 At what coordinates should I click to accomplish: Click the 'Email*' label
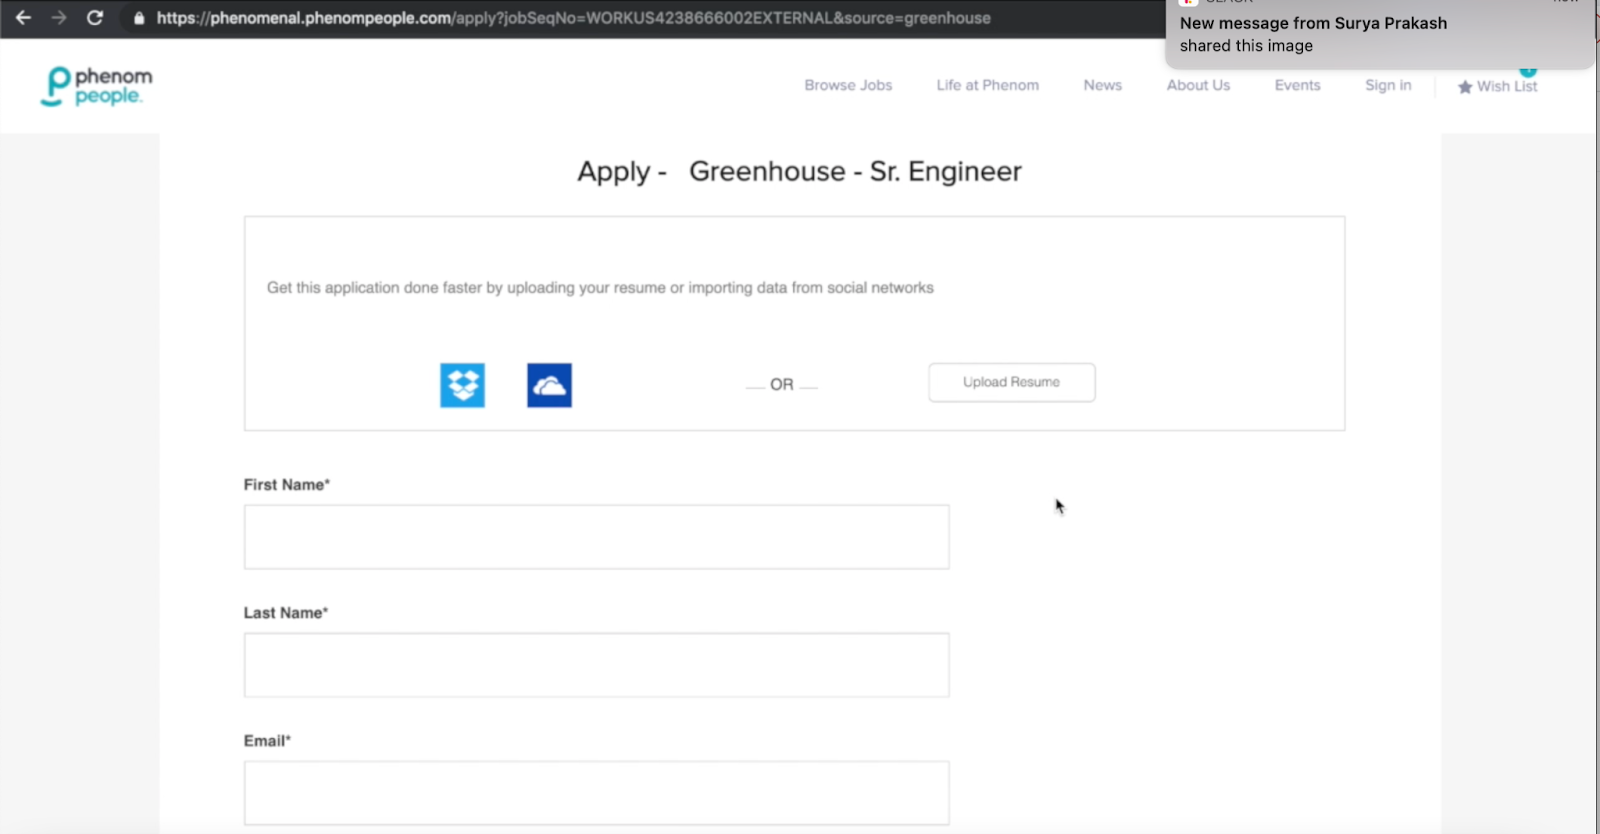click(267, 741)
